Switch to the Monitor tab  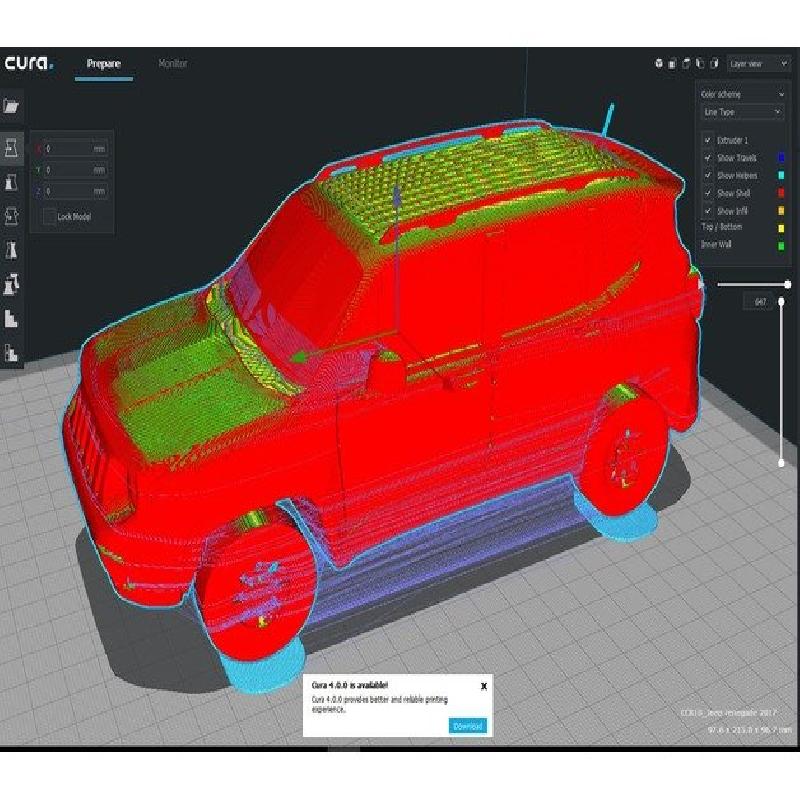[x=172, y=64]
